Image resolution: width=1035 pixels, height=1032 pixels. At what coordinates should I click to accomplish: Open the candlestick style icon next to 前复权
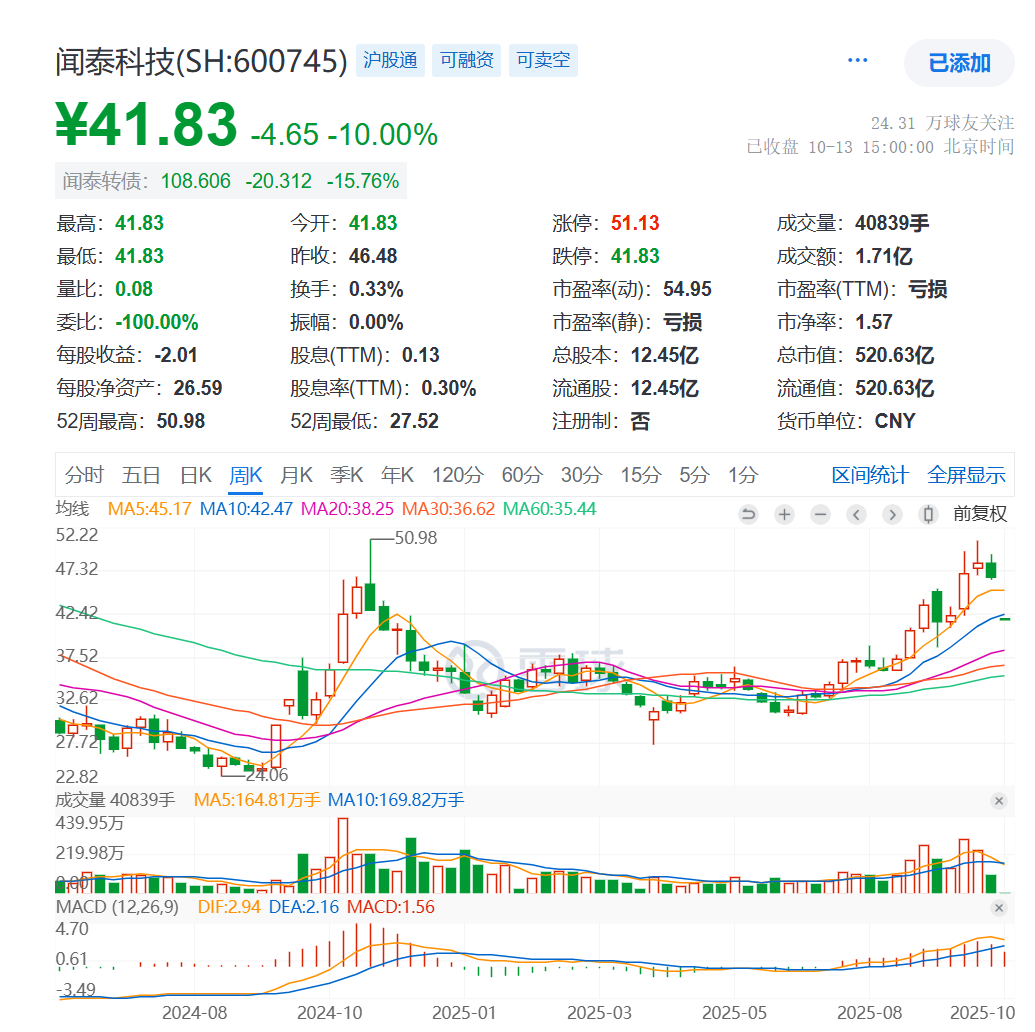(926, 514)
